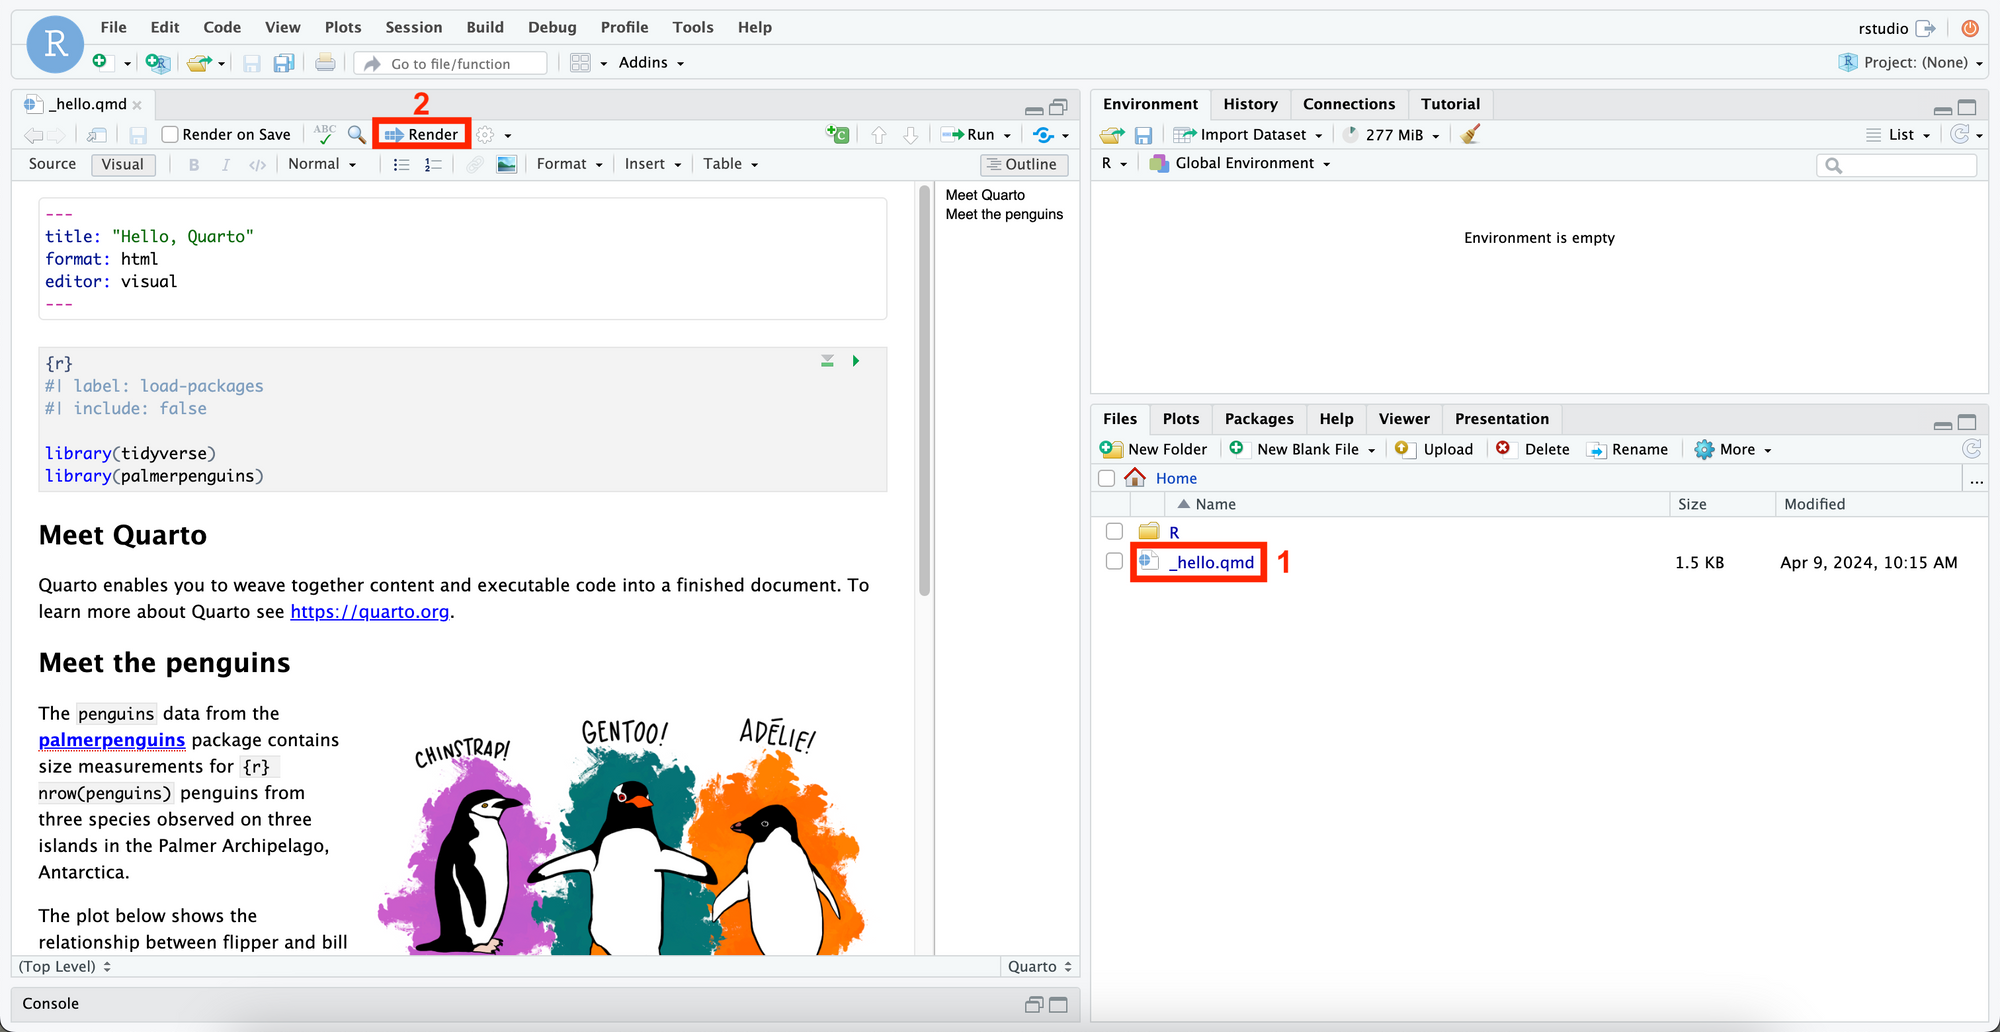Screen dimensions: 2000x1032
Task: Toggle the Render on Save checkbox
Action: point(170,134)
